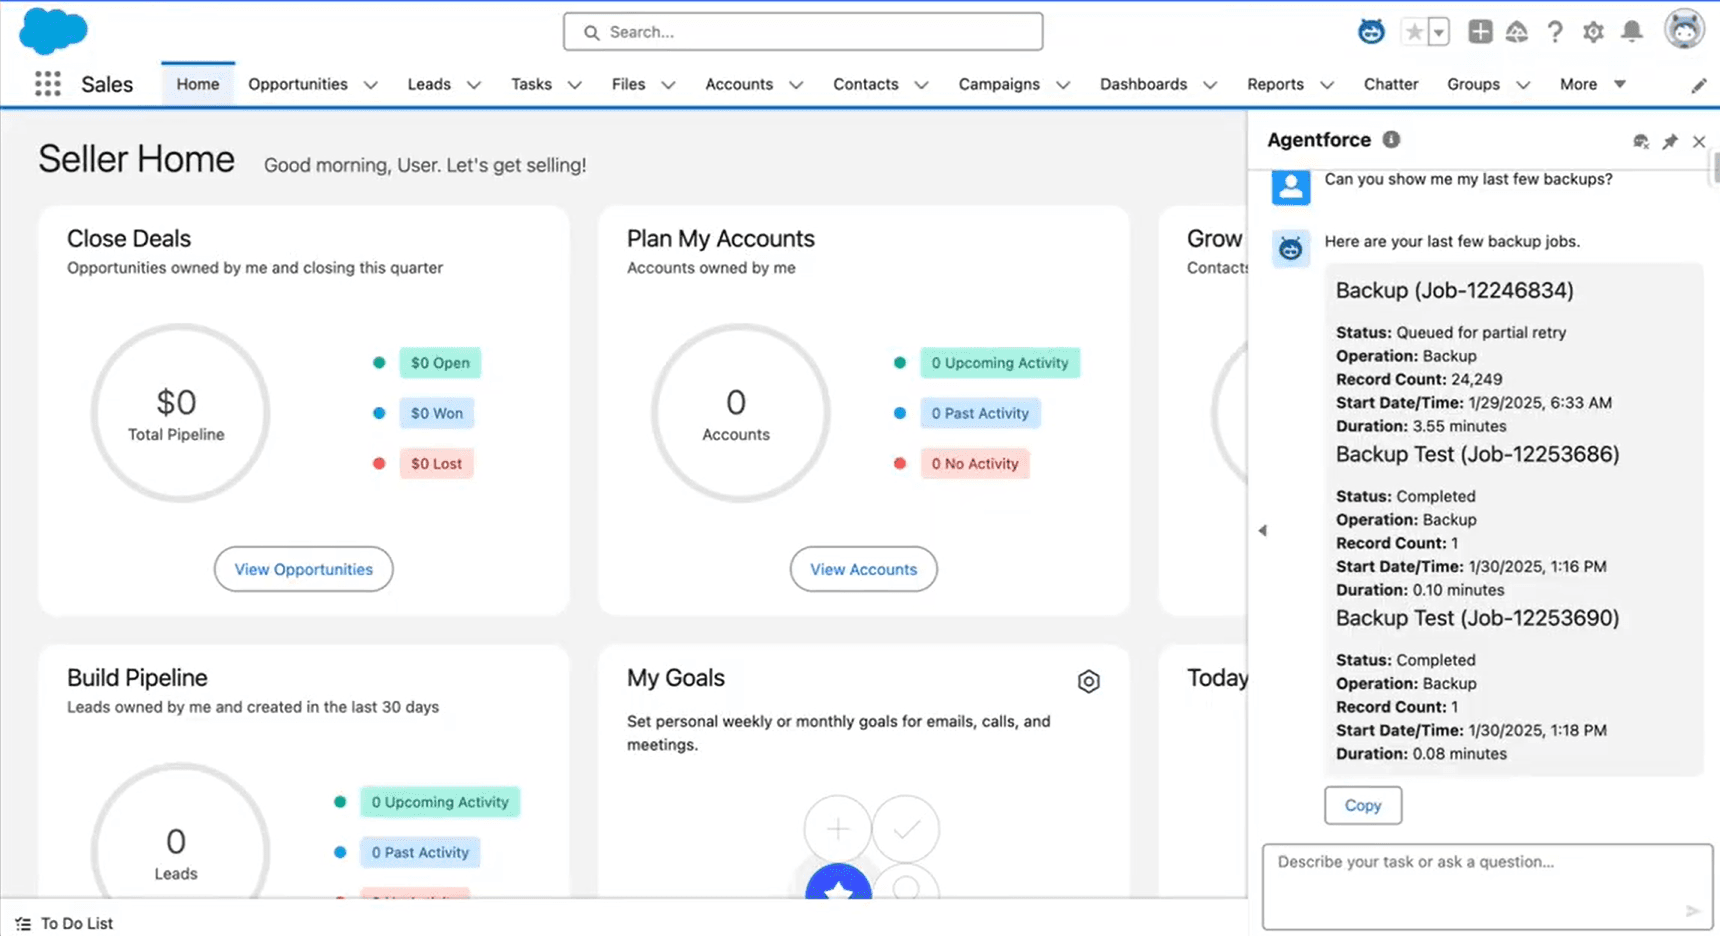Click the $0 Lost pipeline badge
1720x936 pixels.
coord(436,464)
